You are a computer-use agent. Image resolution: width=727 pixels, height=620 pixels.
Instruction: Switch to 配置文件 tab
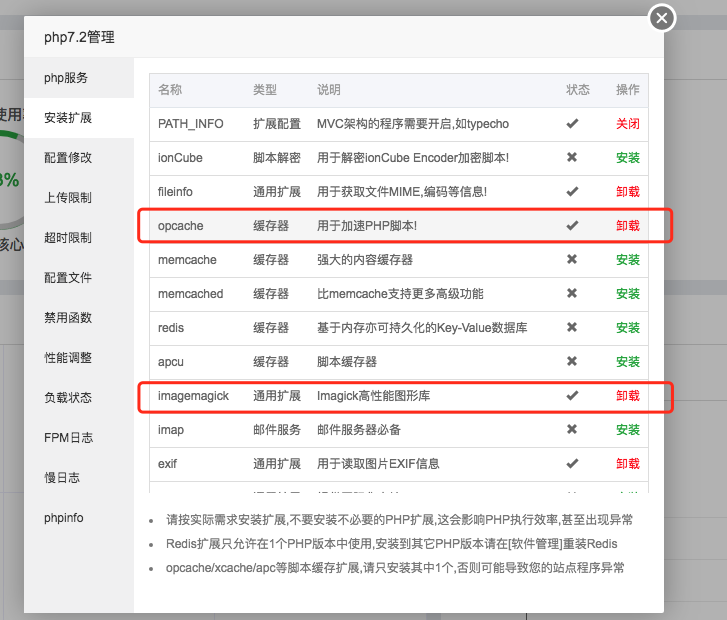(79, 277)
